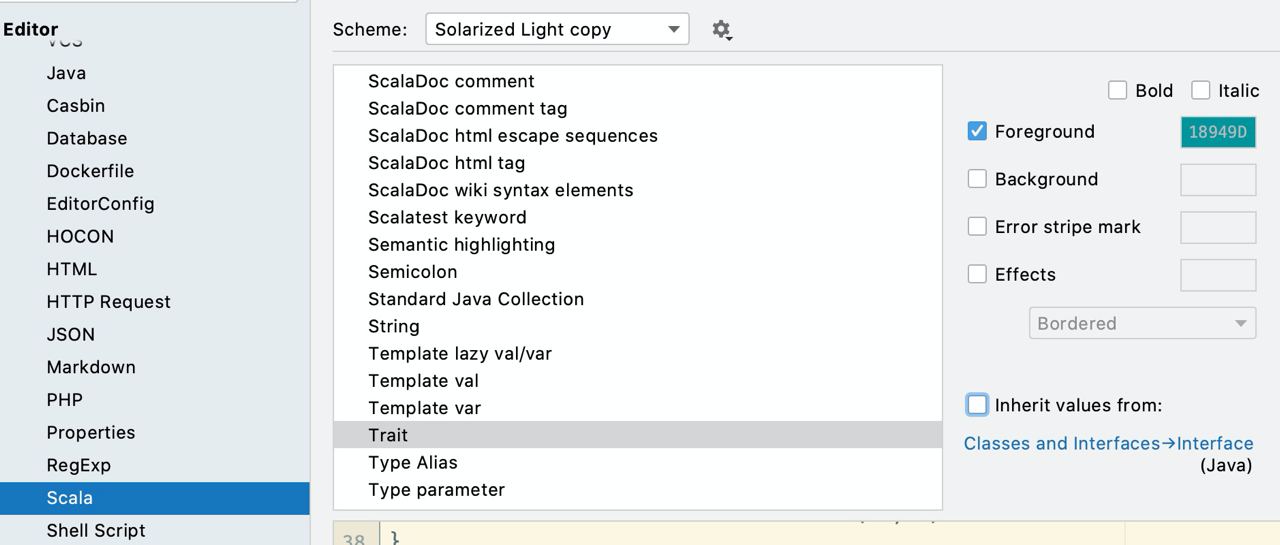The height and width of the screenshot is (545, 1280).
Task: Select ScalaDoc comment tag entry
Action: point(638,108)
